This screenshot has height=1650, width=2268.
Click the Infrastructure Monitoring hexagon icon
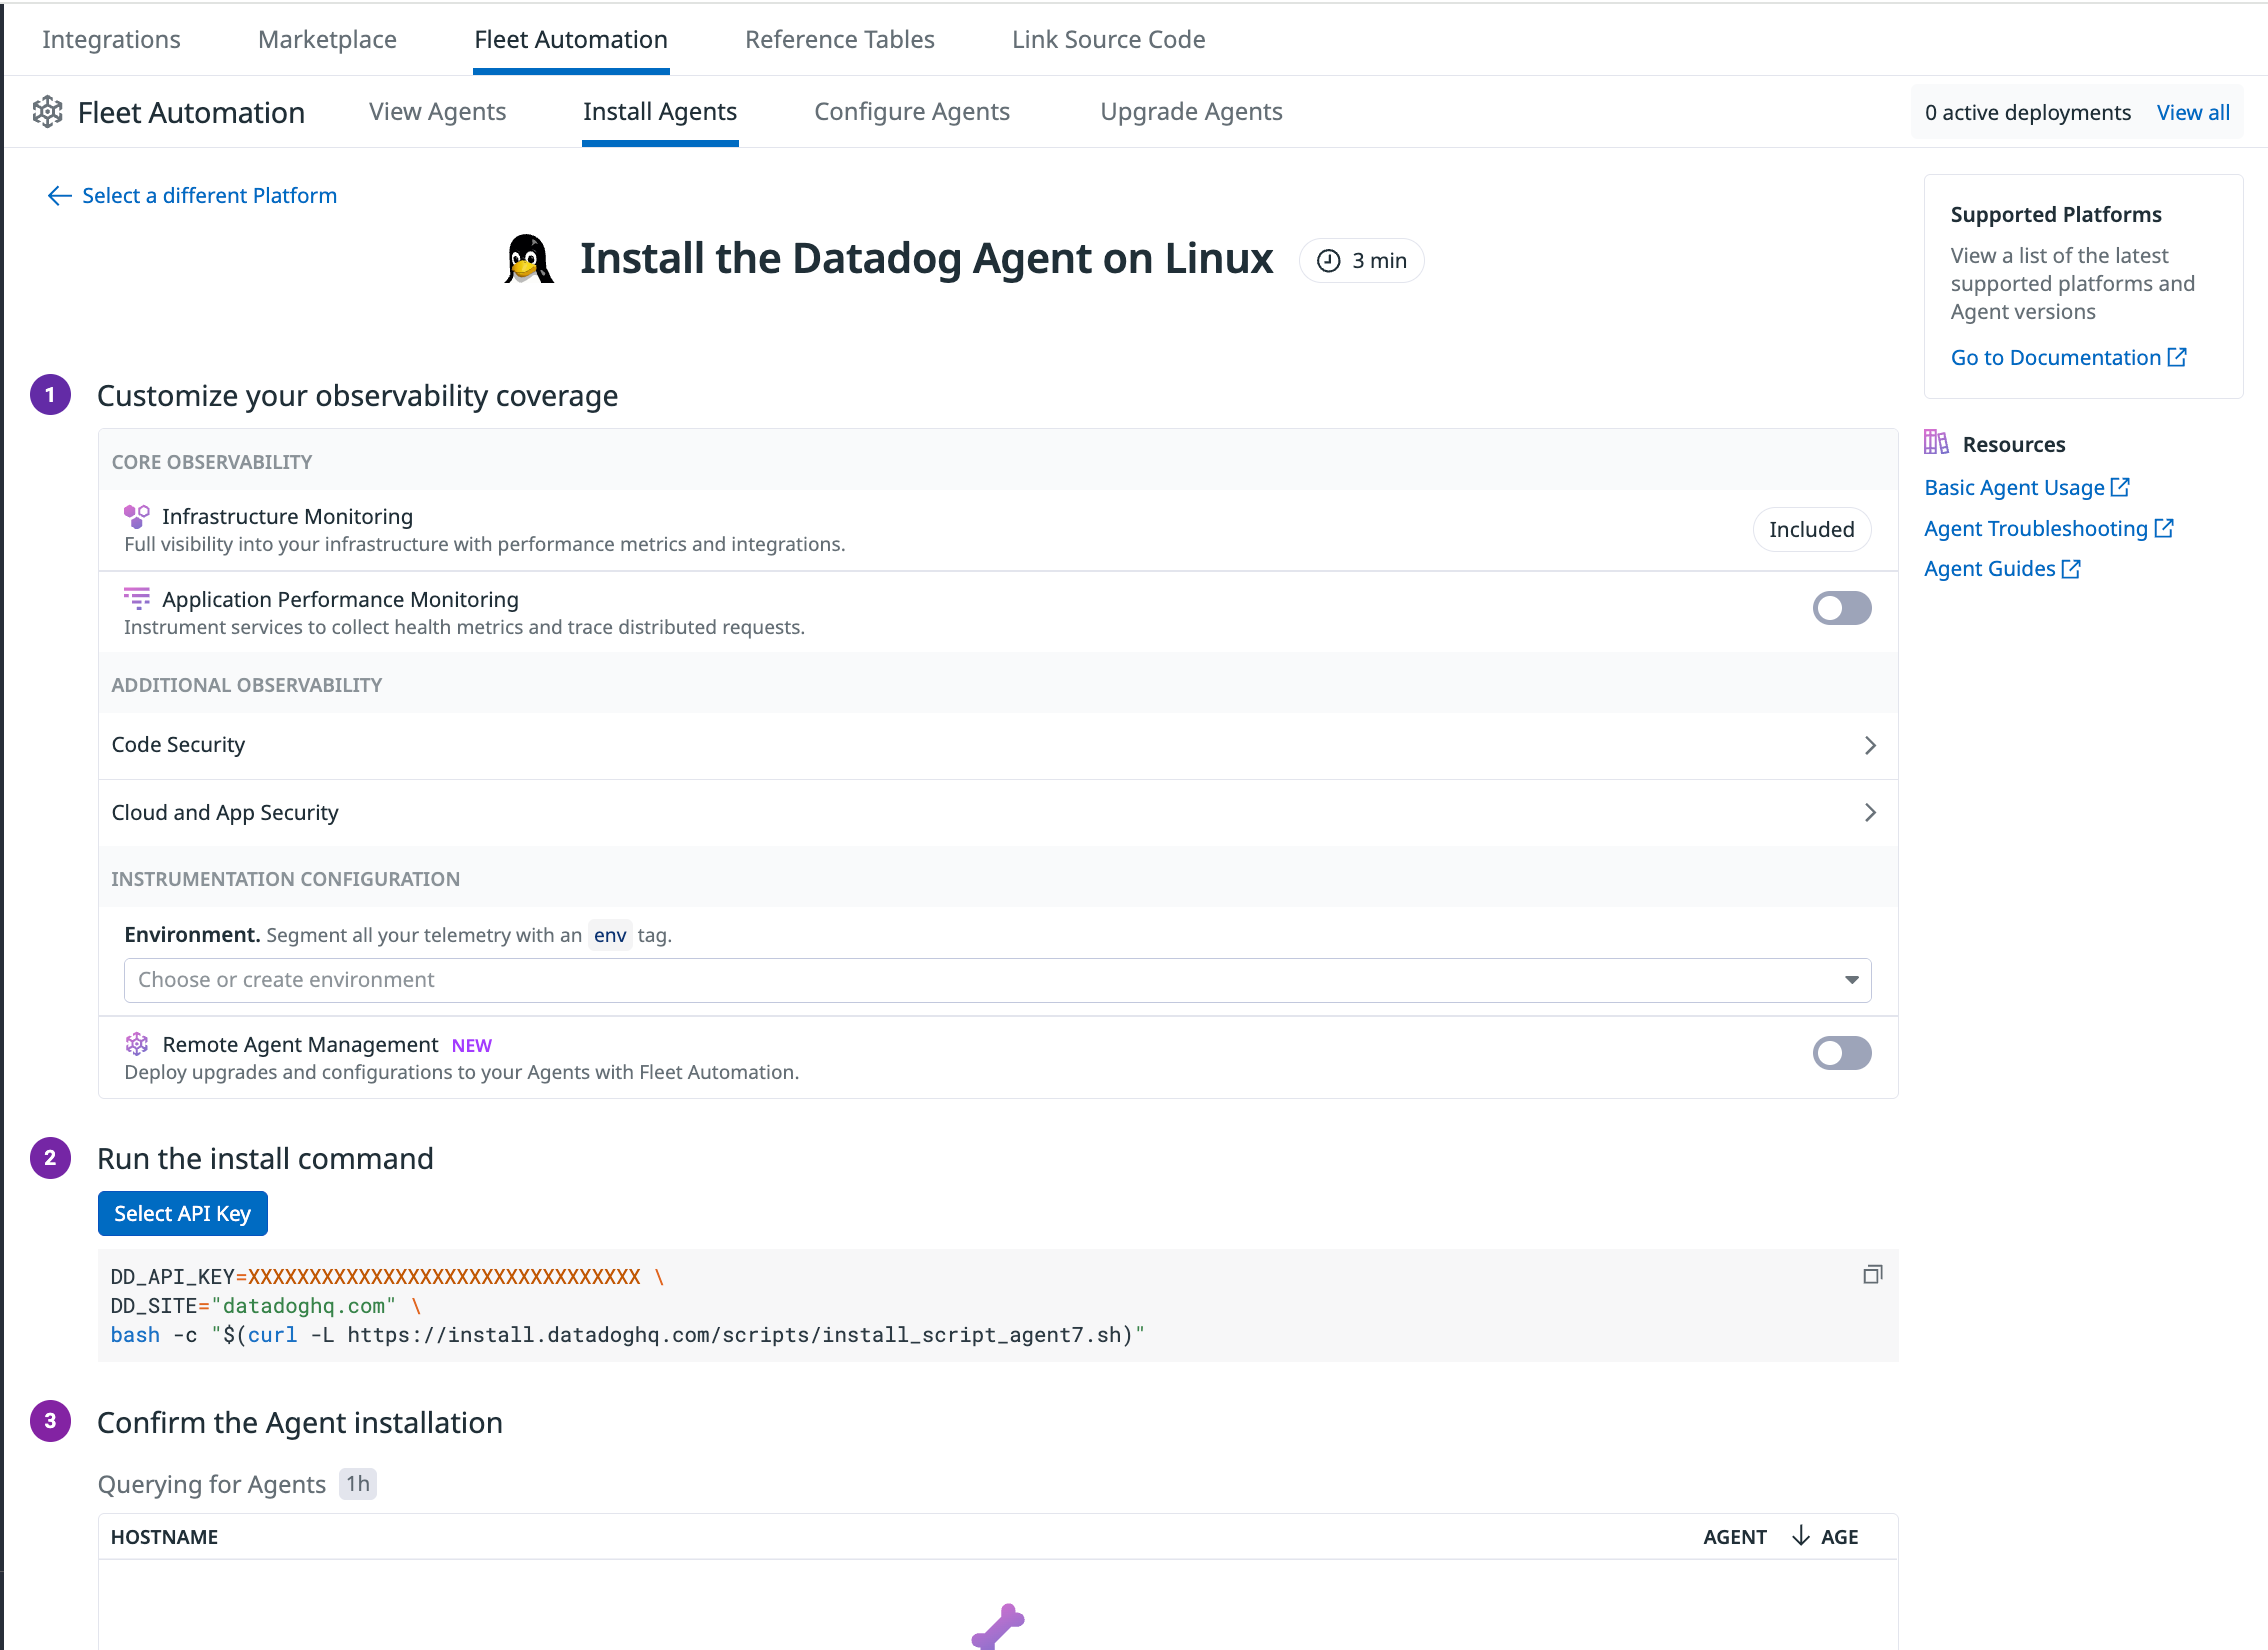pyautogui.click(x=136, y=516)
